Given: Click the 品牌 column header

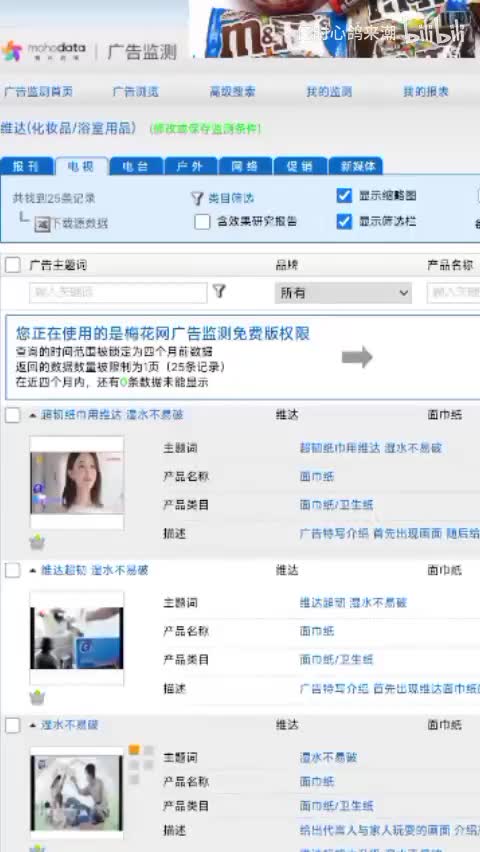Looking at the screenshot, I should 286,265.
